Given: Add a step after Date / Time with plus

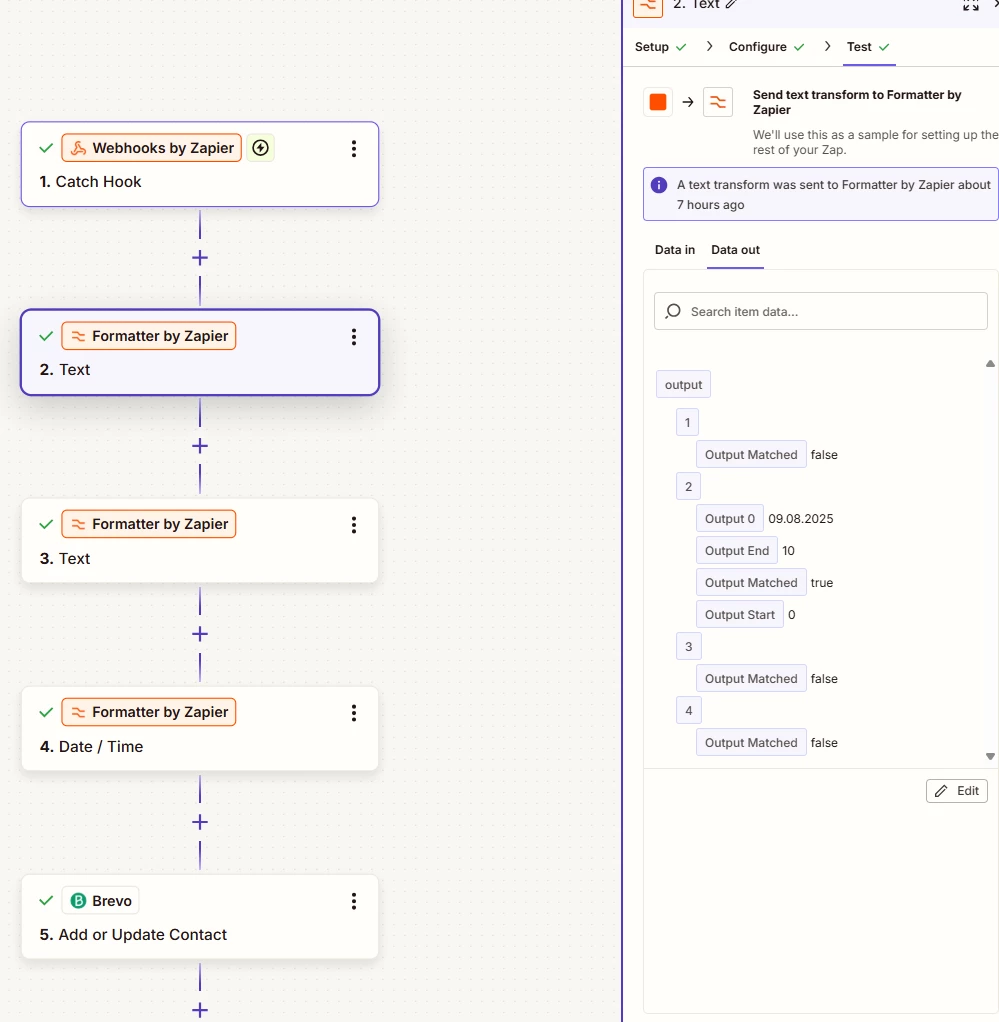Looking at the screenshot, I should pyautogui.click(x=200, y=823).
